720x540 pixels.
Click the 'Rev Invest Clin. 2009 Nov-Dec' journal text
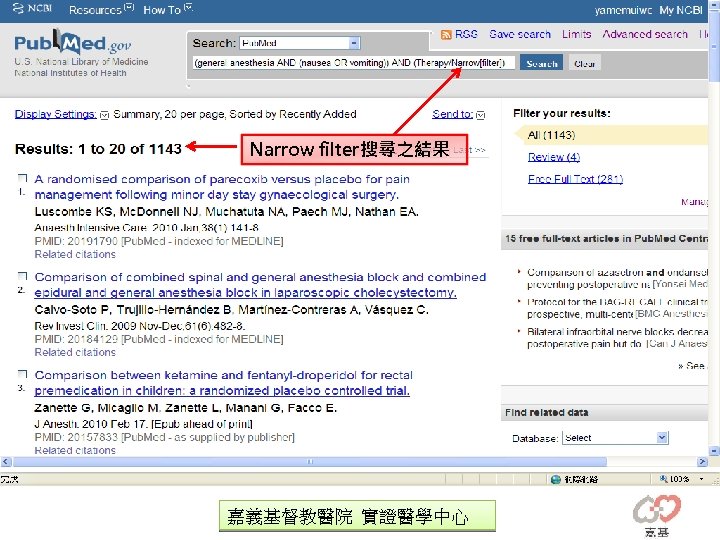pyautogui.click(x=140, y=326)
